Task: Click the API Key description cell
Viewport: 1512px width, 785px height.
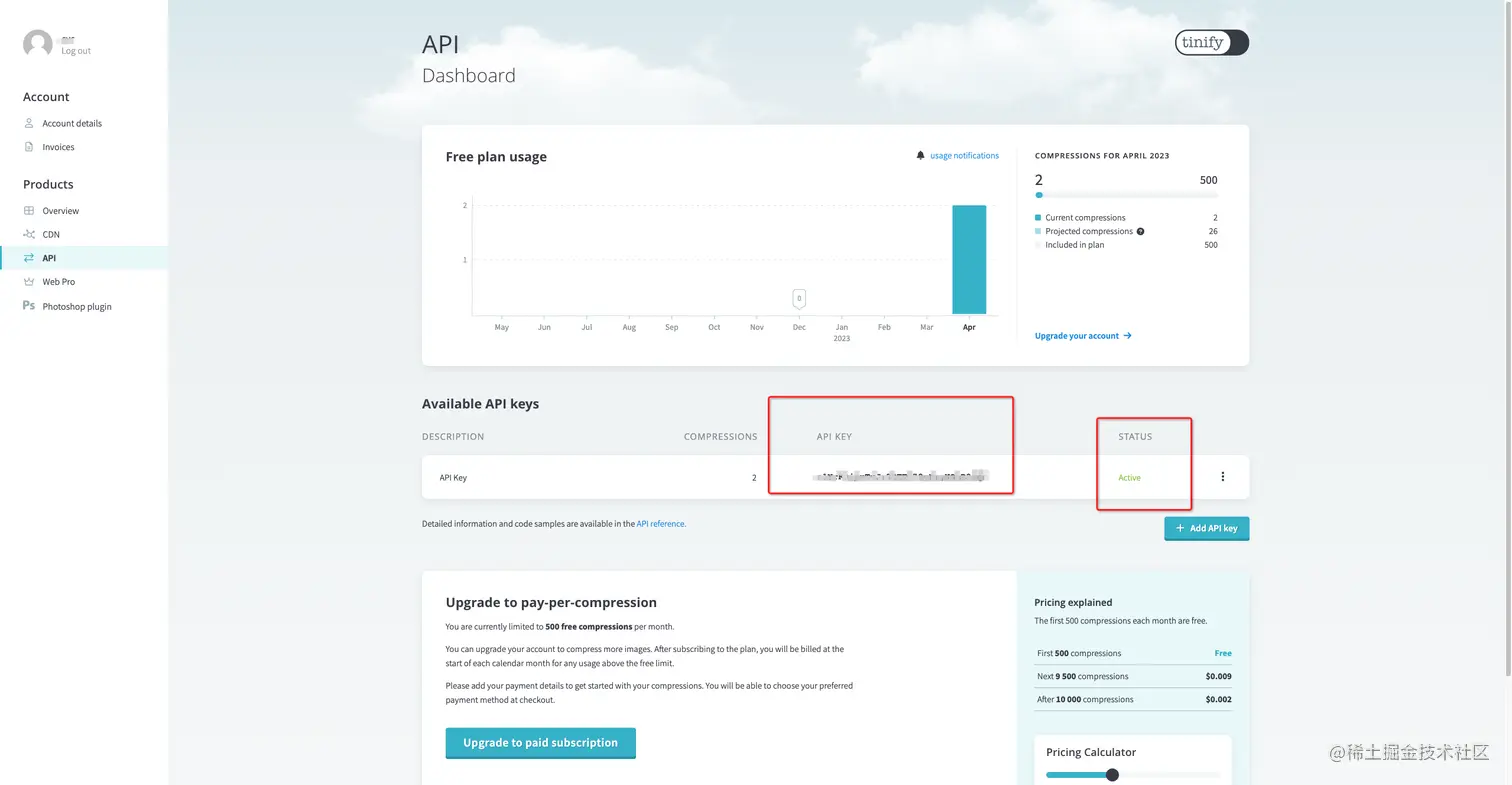Action: point(453,478)
